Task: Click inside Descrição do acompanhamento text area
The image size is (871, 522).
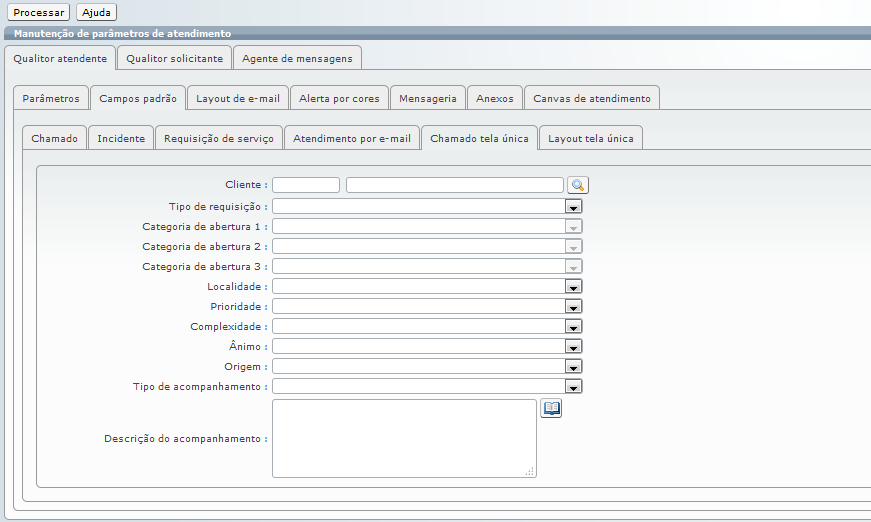Action: tap(404, 438)
